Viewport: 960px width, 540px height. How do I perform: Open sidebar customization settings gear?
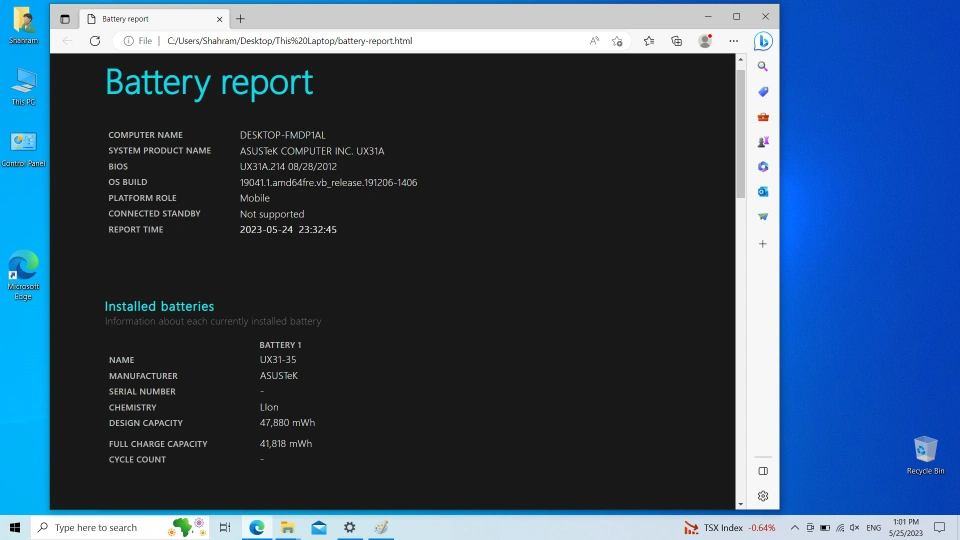(763, 496)
